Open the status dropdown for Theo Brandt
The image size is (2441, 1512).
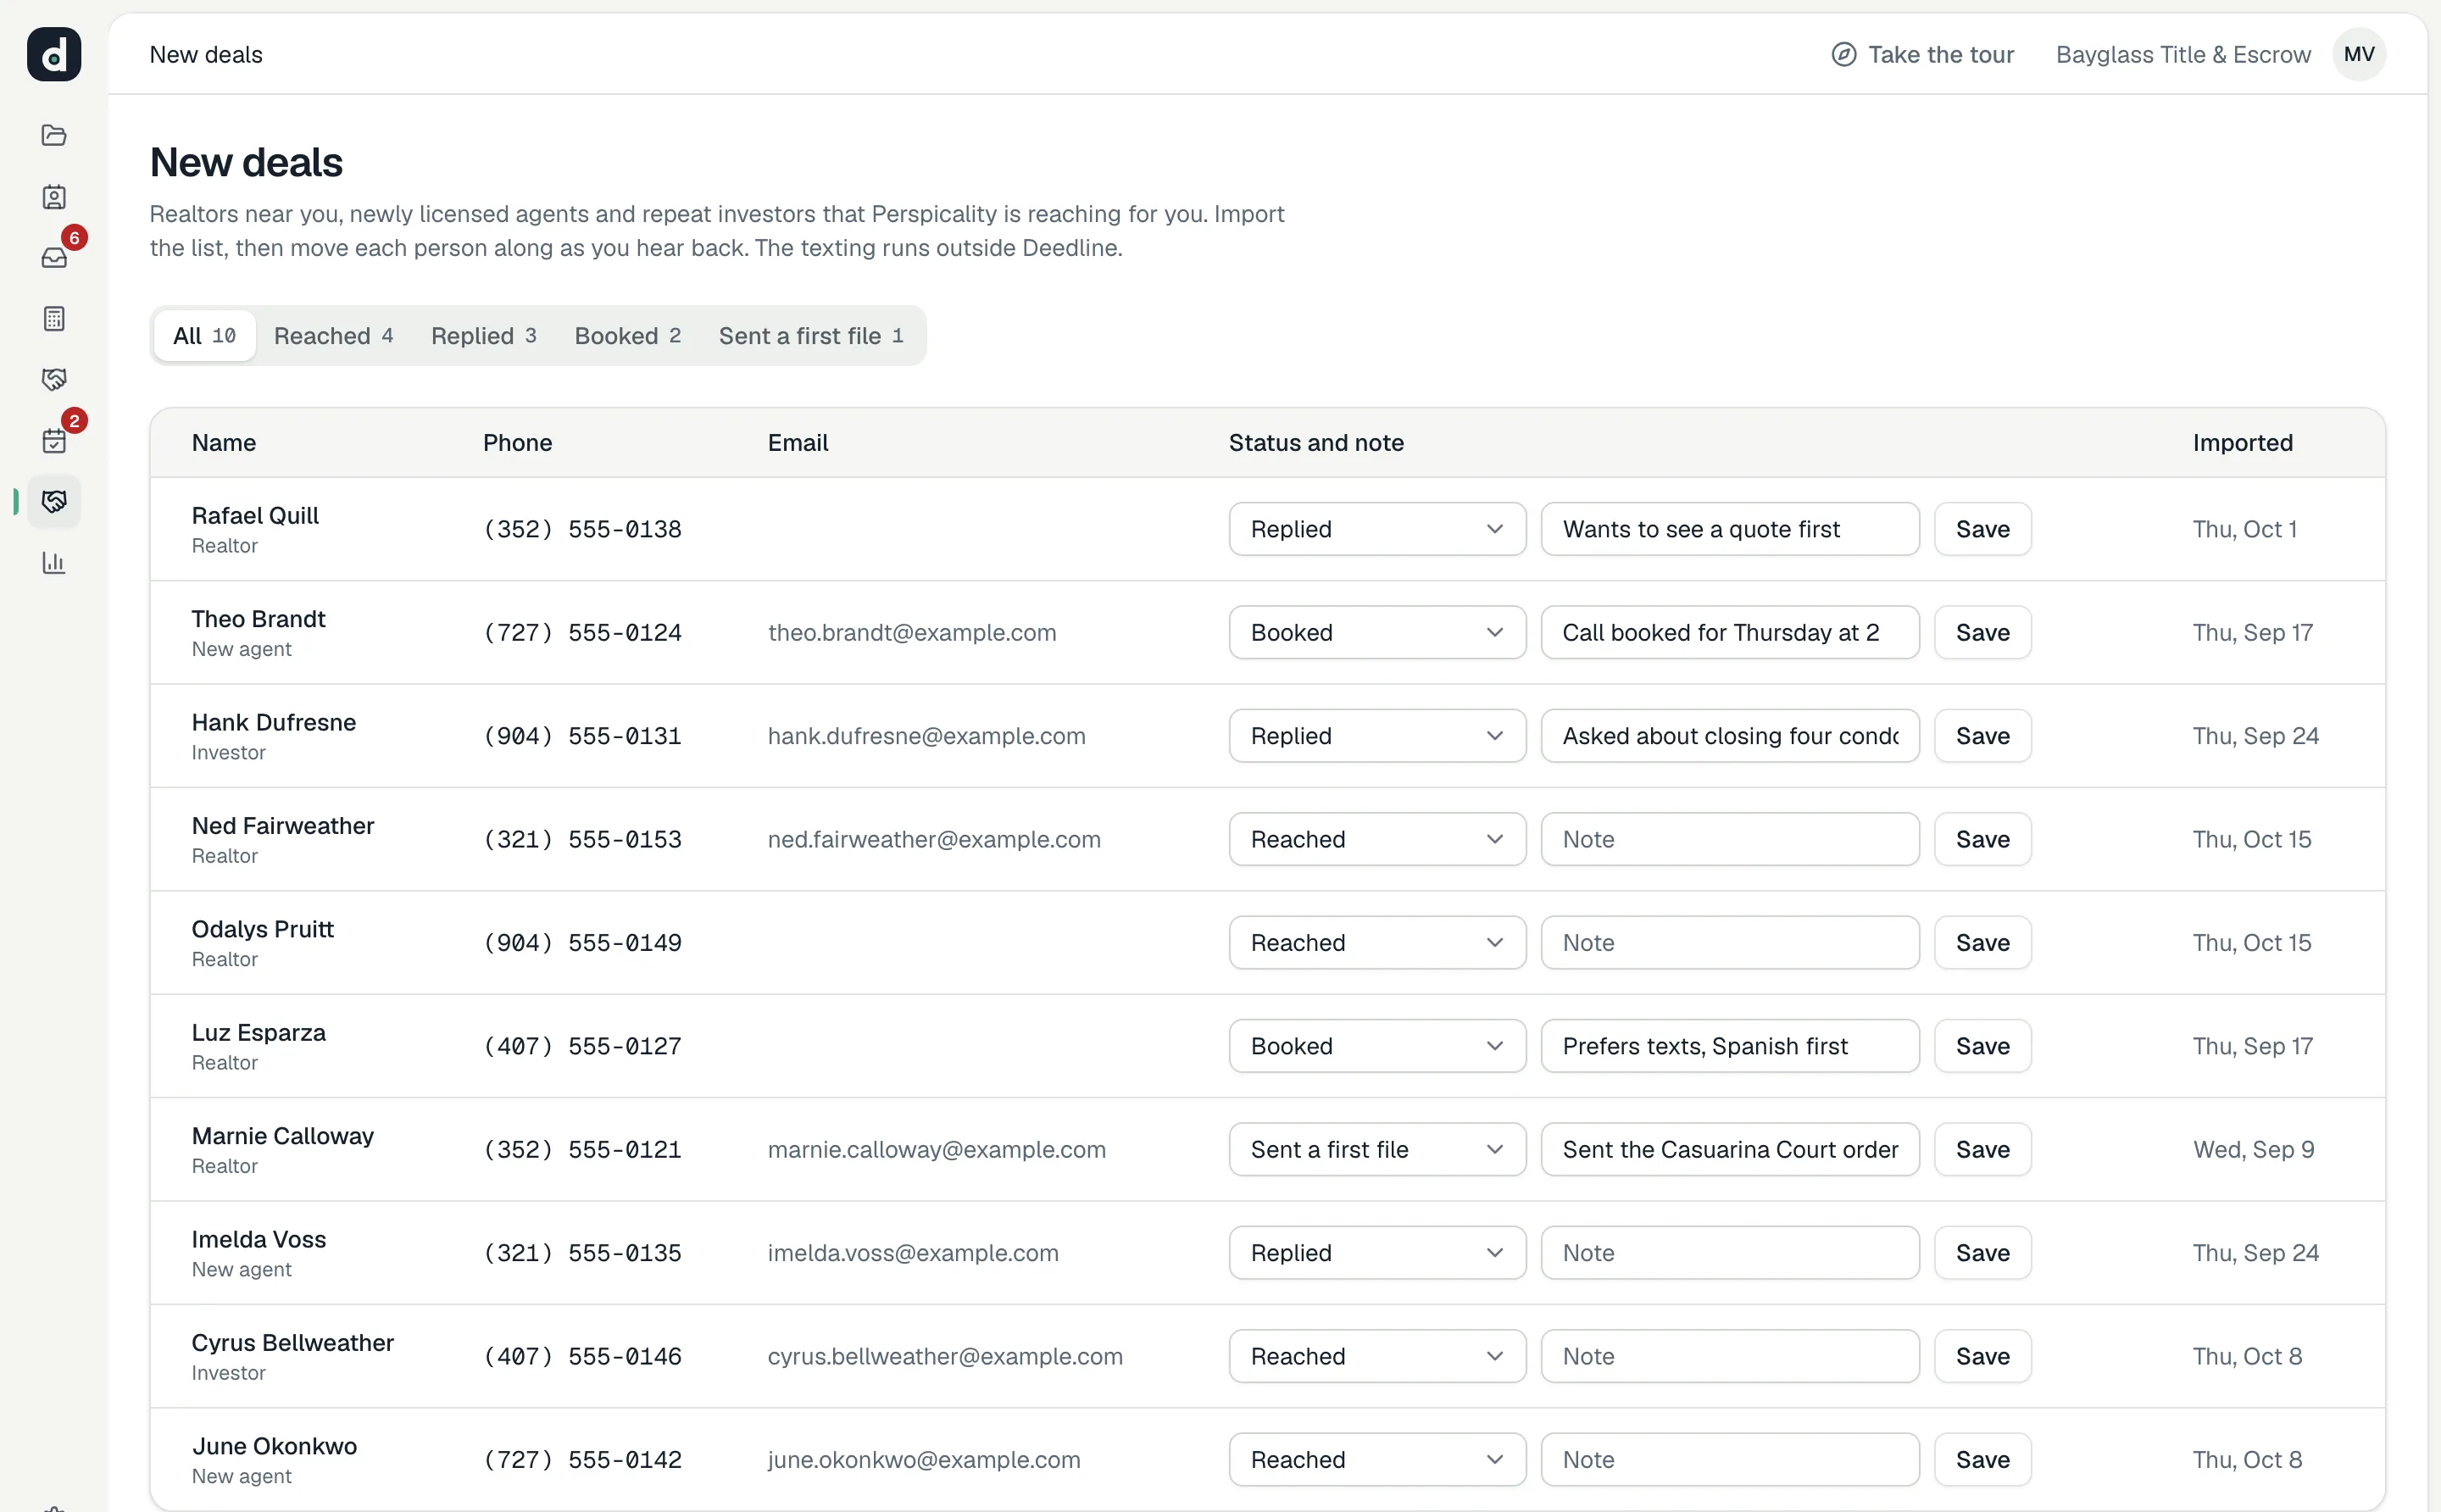tap(1377, 633)
